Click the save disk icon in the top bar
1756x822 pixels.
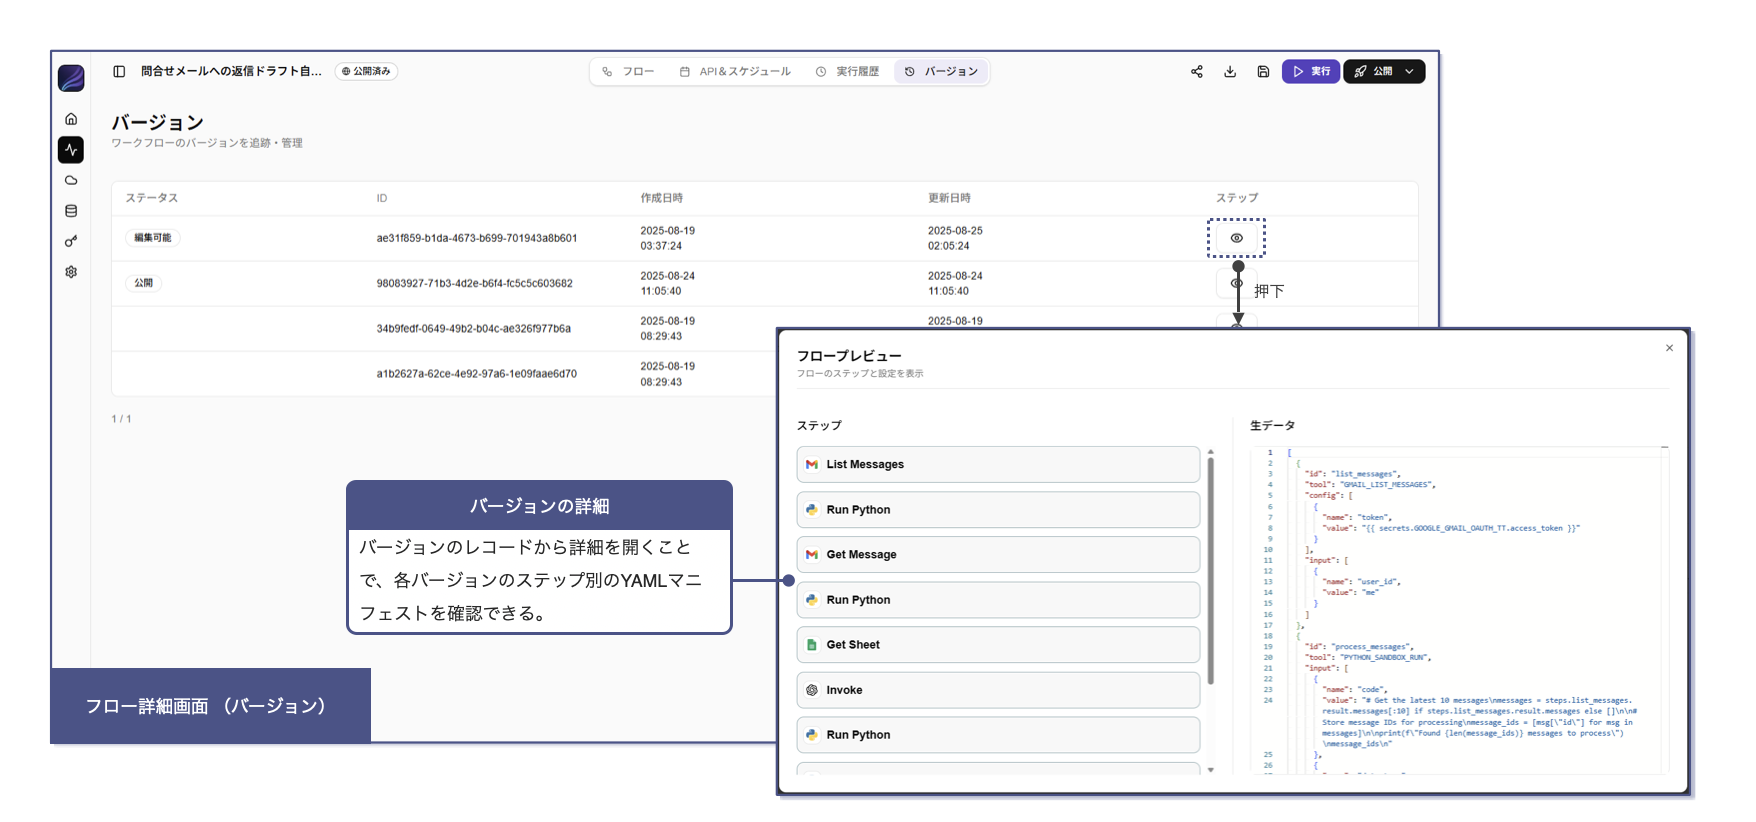coord(1263,71)
